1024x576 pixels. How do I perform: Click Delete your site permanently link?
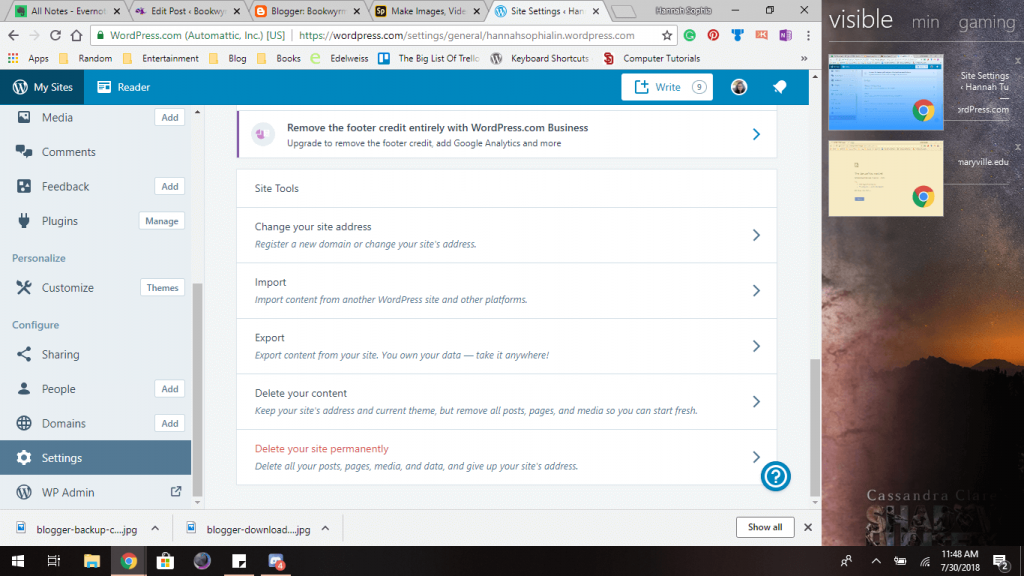[x=322, y=449]
